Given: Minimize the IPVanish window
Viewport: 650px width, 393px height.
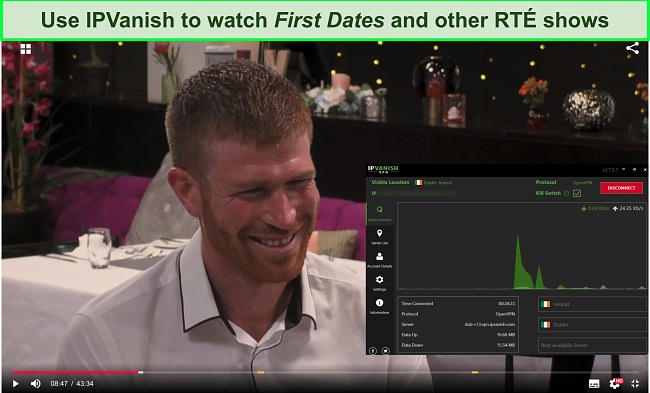Looking at the screenshot, I should pos(624,170).
